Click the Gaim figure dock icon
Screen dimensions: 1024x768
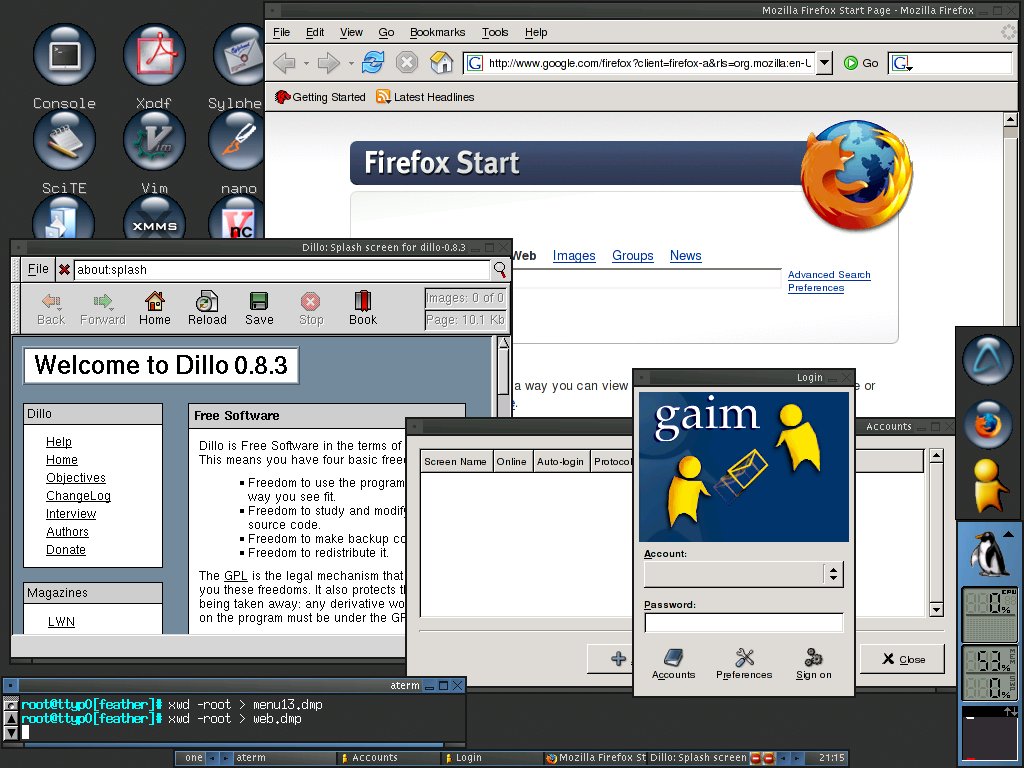(x=988, y=486)
